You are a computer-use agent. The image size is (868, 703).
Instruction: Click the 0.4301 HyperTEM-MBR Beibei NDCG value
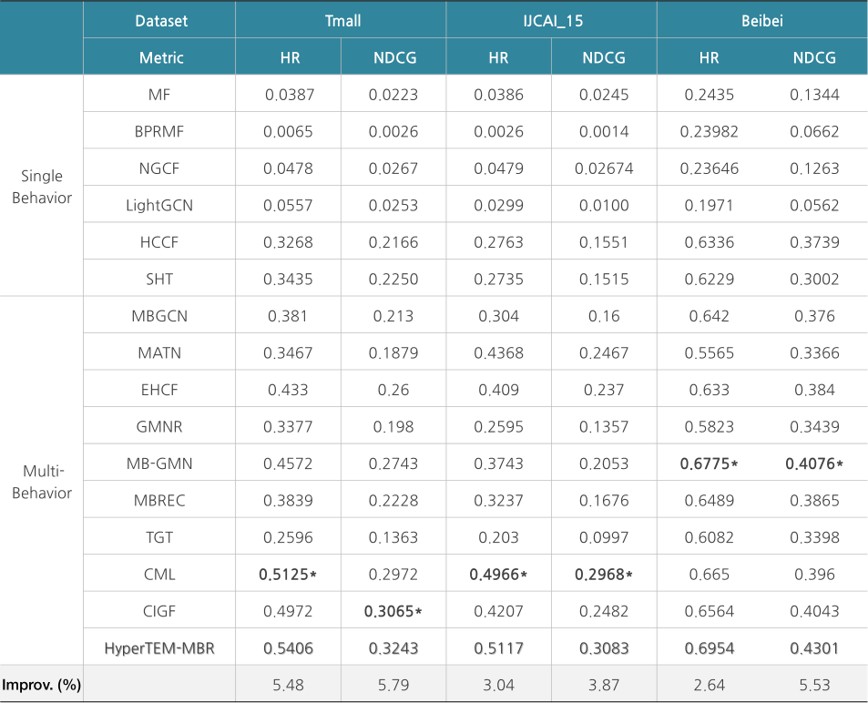(x=814, y=648)
